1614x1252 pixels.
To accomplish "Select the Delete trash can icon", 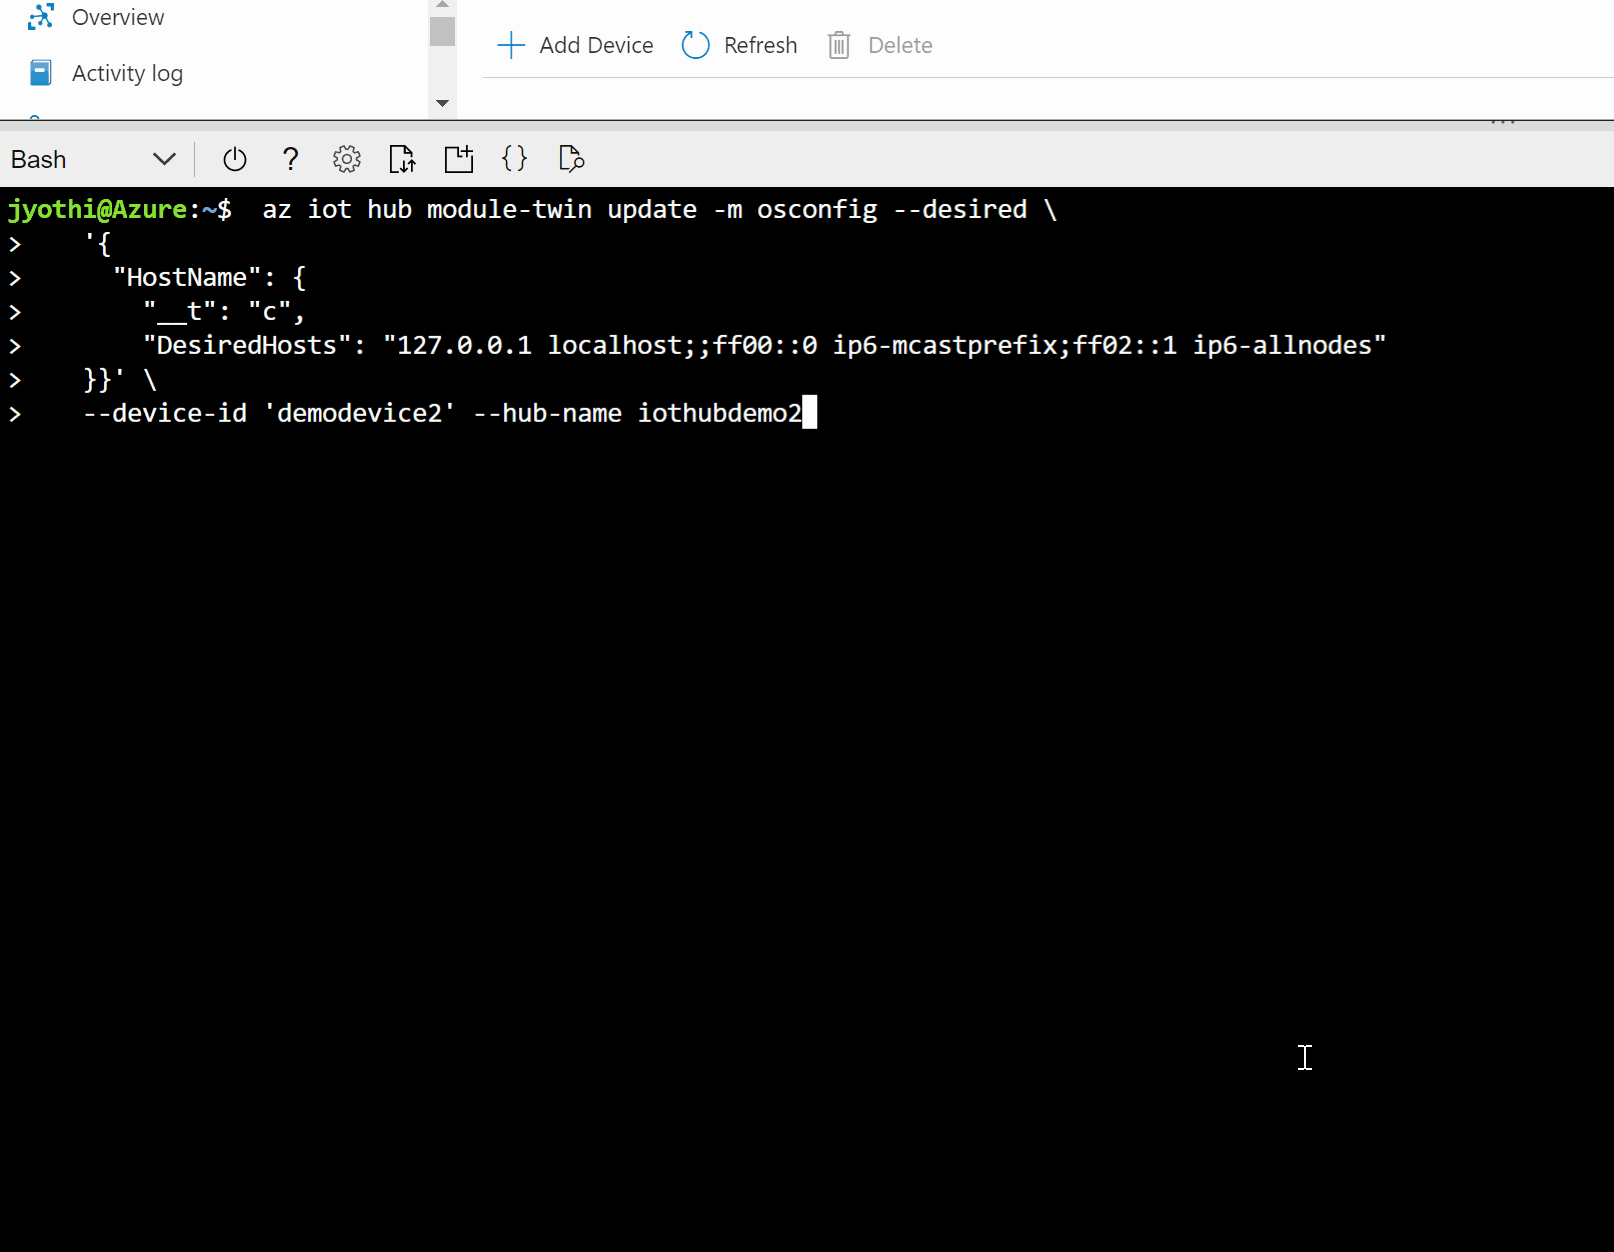I will point(839,45).
